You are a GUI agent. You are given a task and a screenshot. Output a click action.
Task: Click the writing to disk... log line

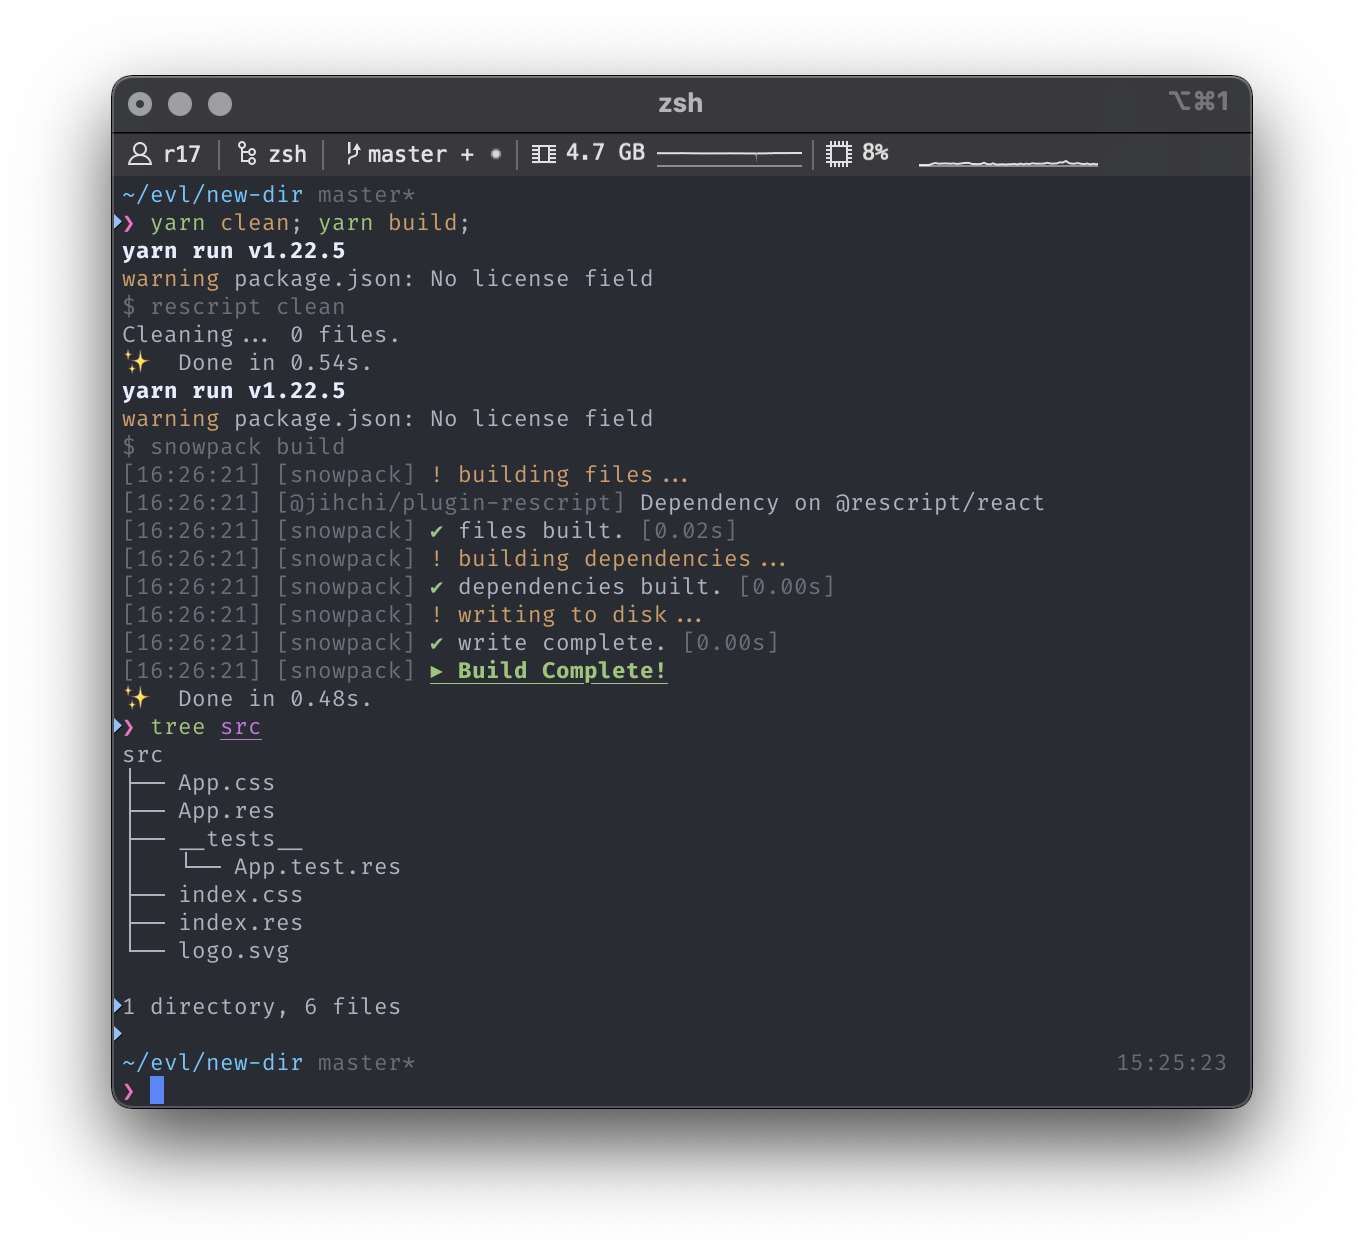coord(412,614)
